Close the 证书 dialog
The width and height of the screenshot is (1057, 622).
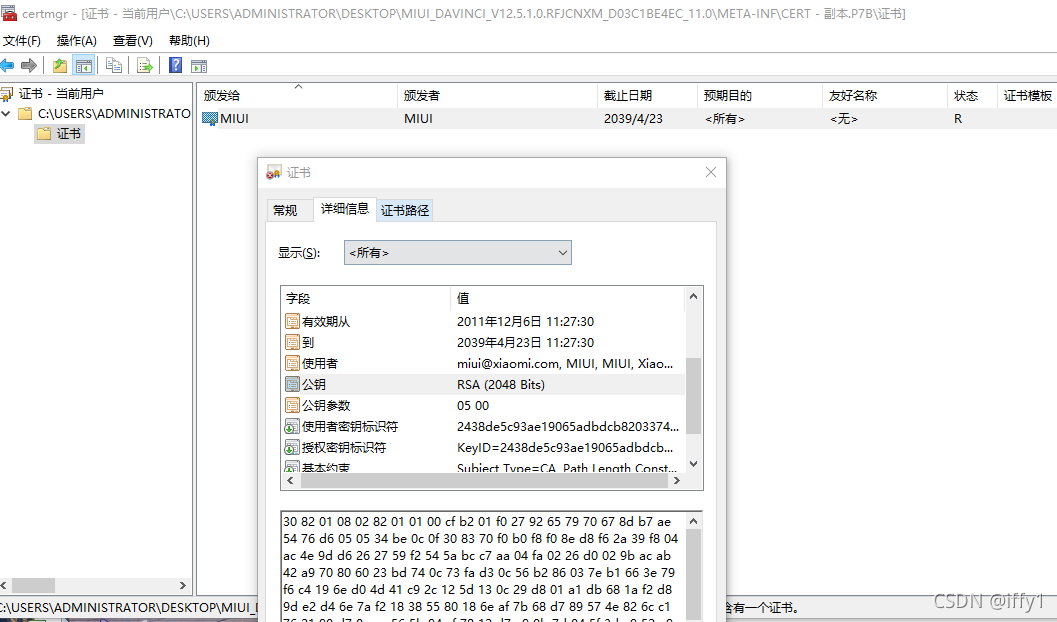tap(711, 173)
